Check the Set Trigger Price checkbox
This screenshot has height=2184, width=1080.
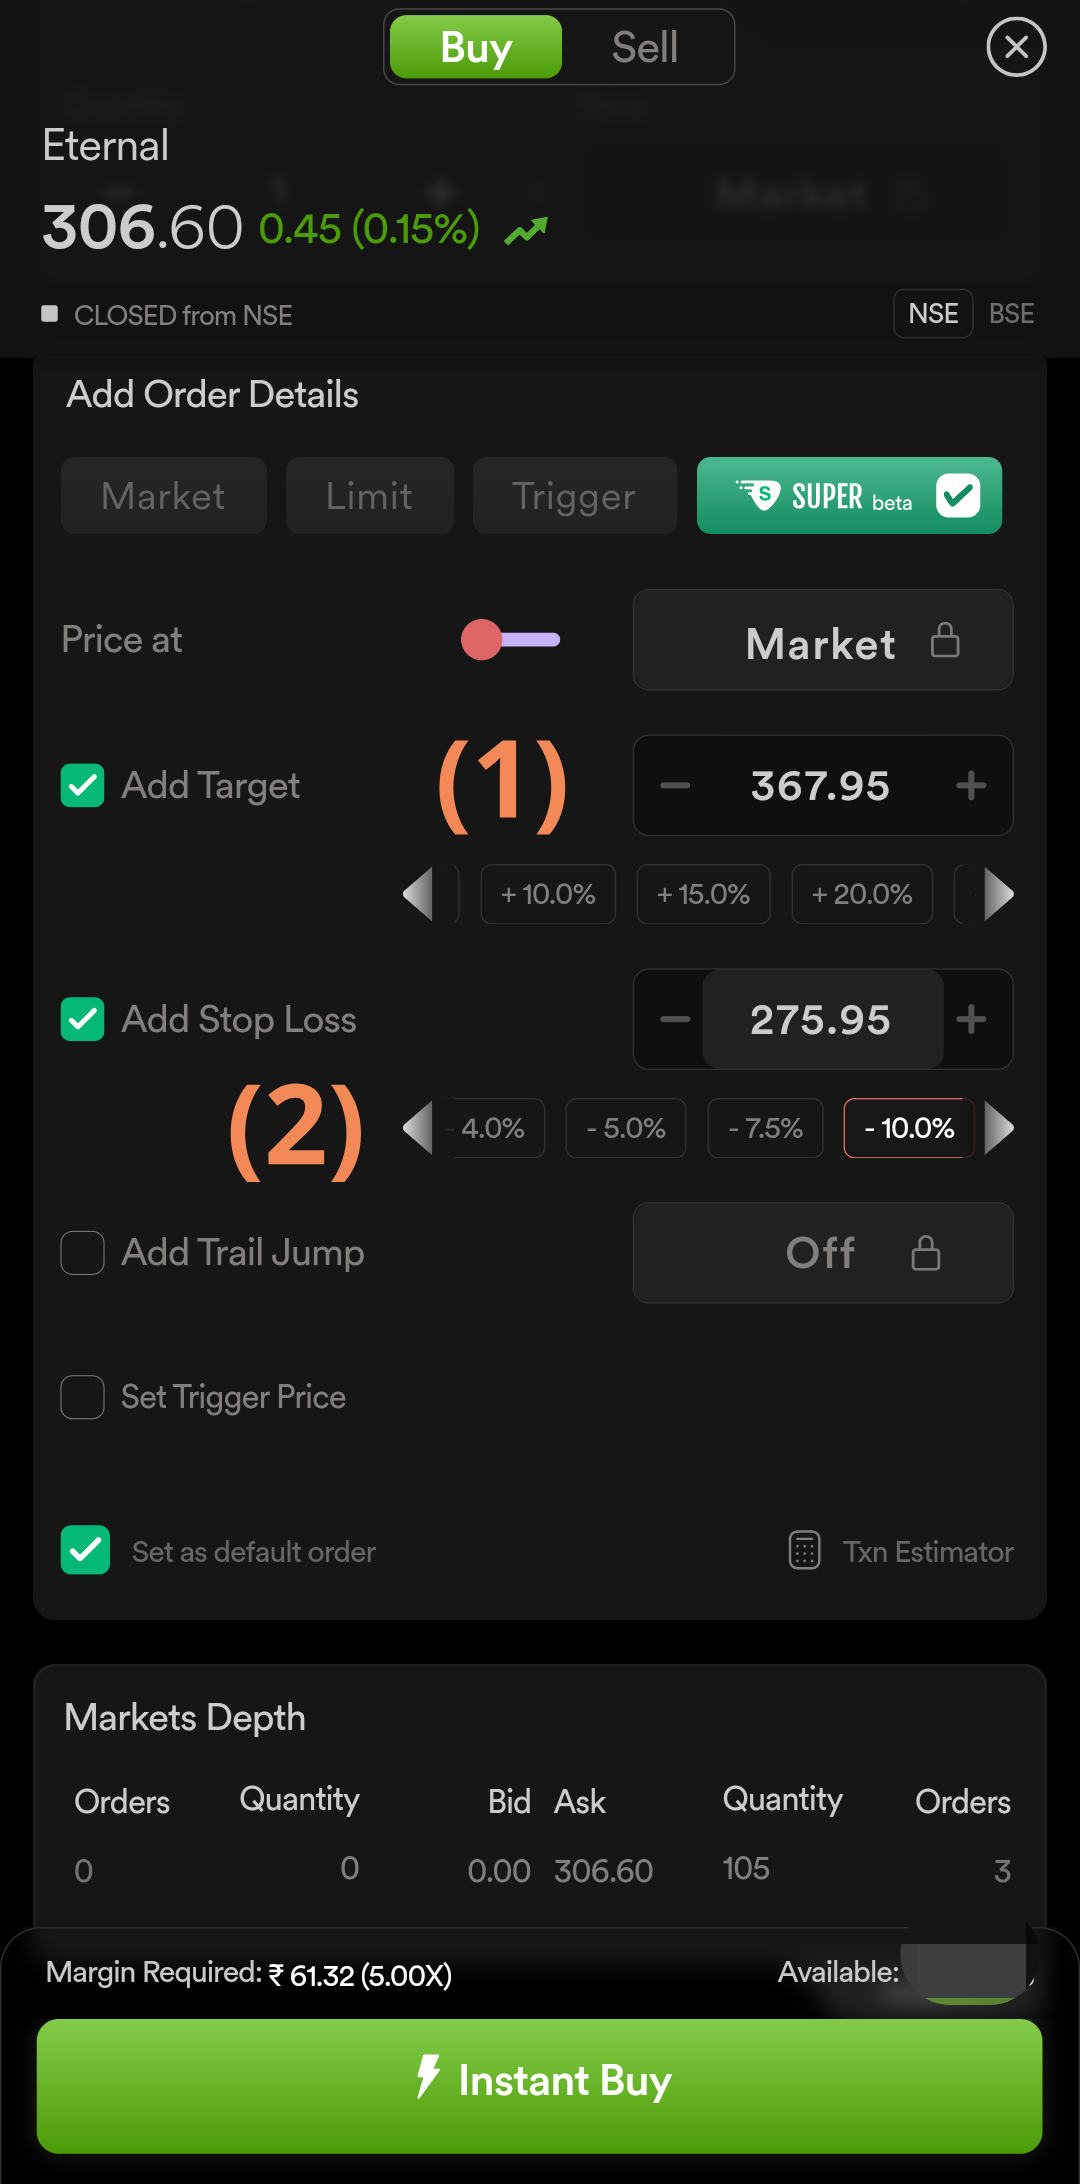(83, 1397)
